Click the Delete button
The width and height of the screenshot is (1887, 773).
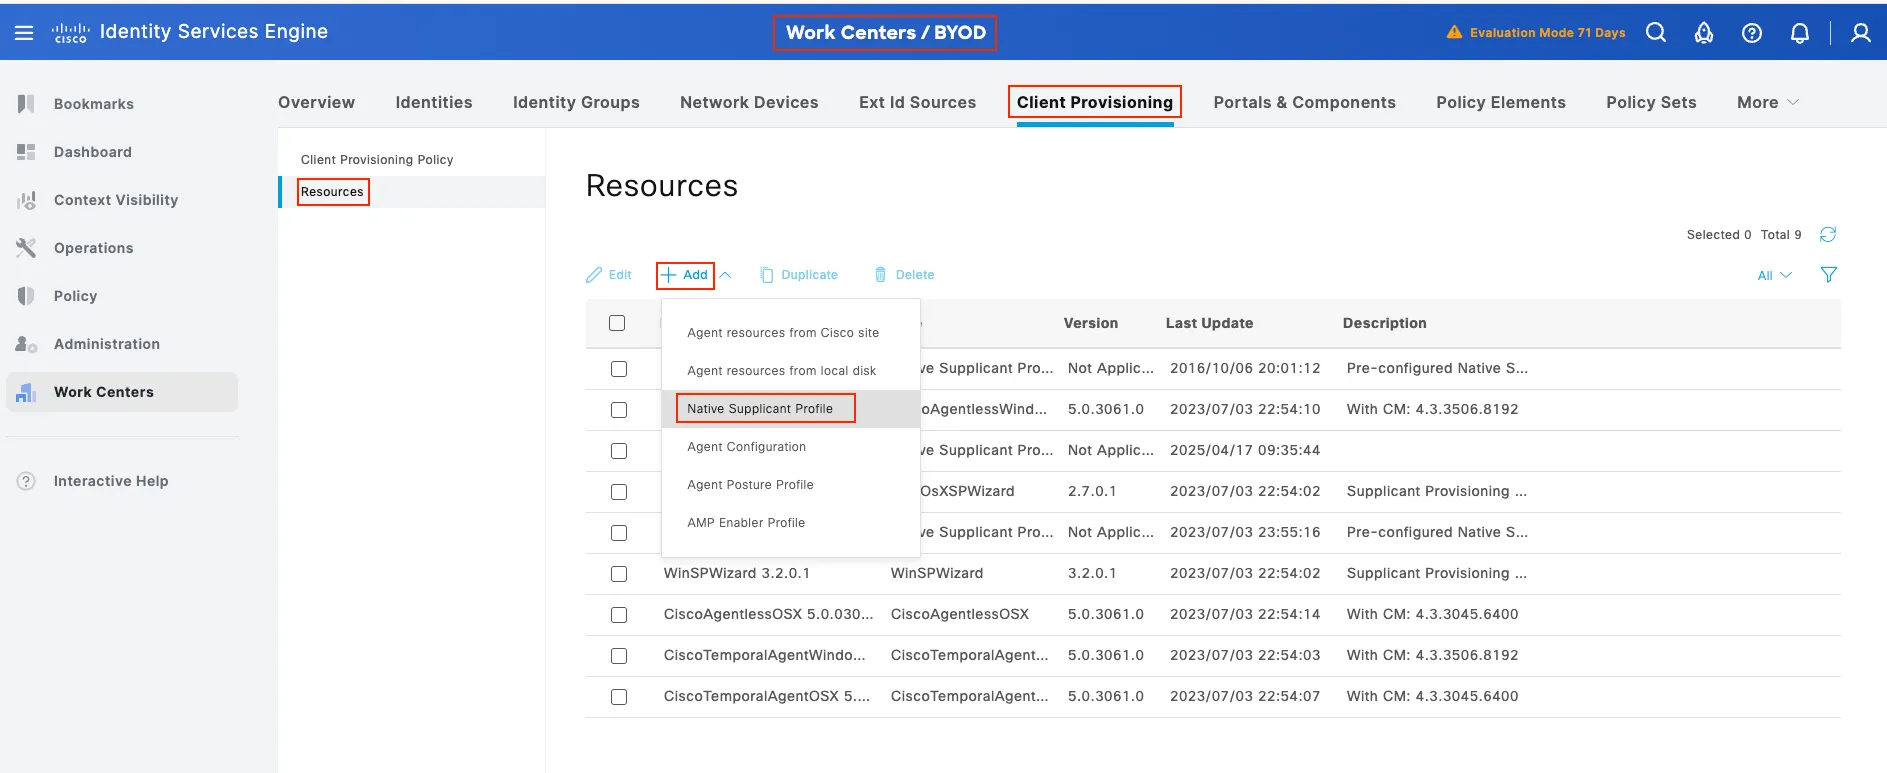tap(904, 275)
